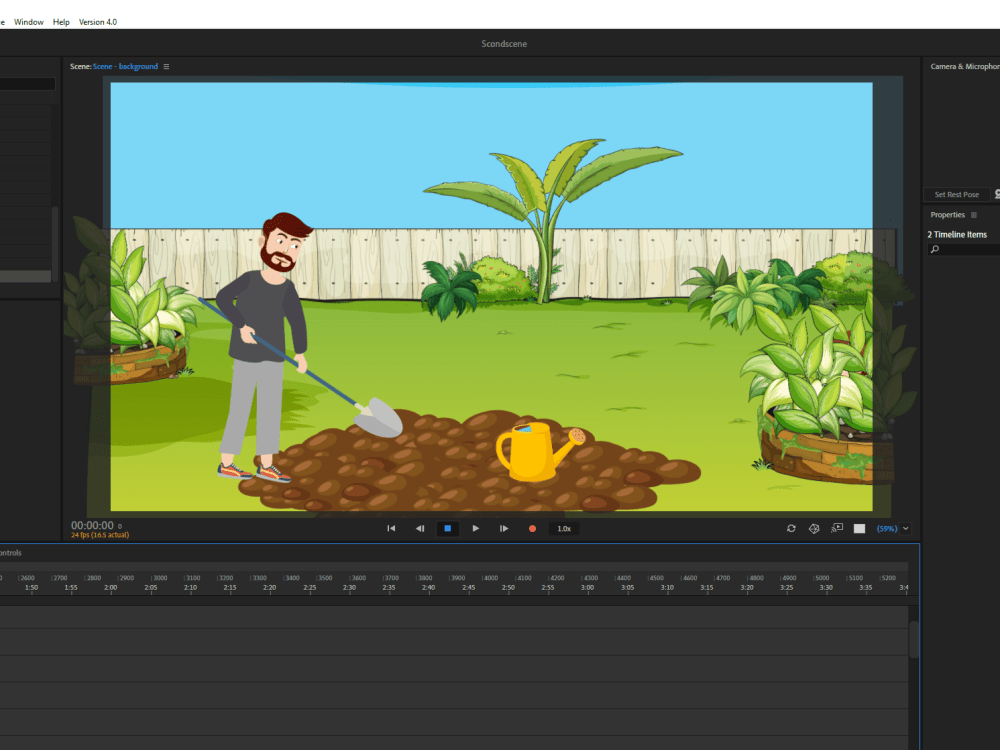Click the 59% zoom value

(x=886, y=528)
